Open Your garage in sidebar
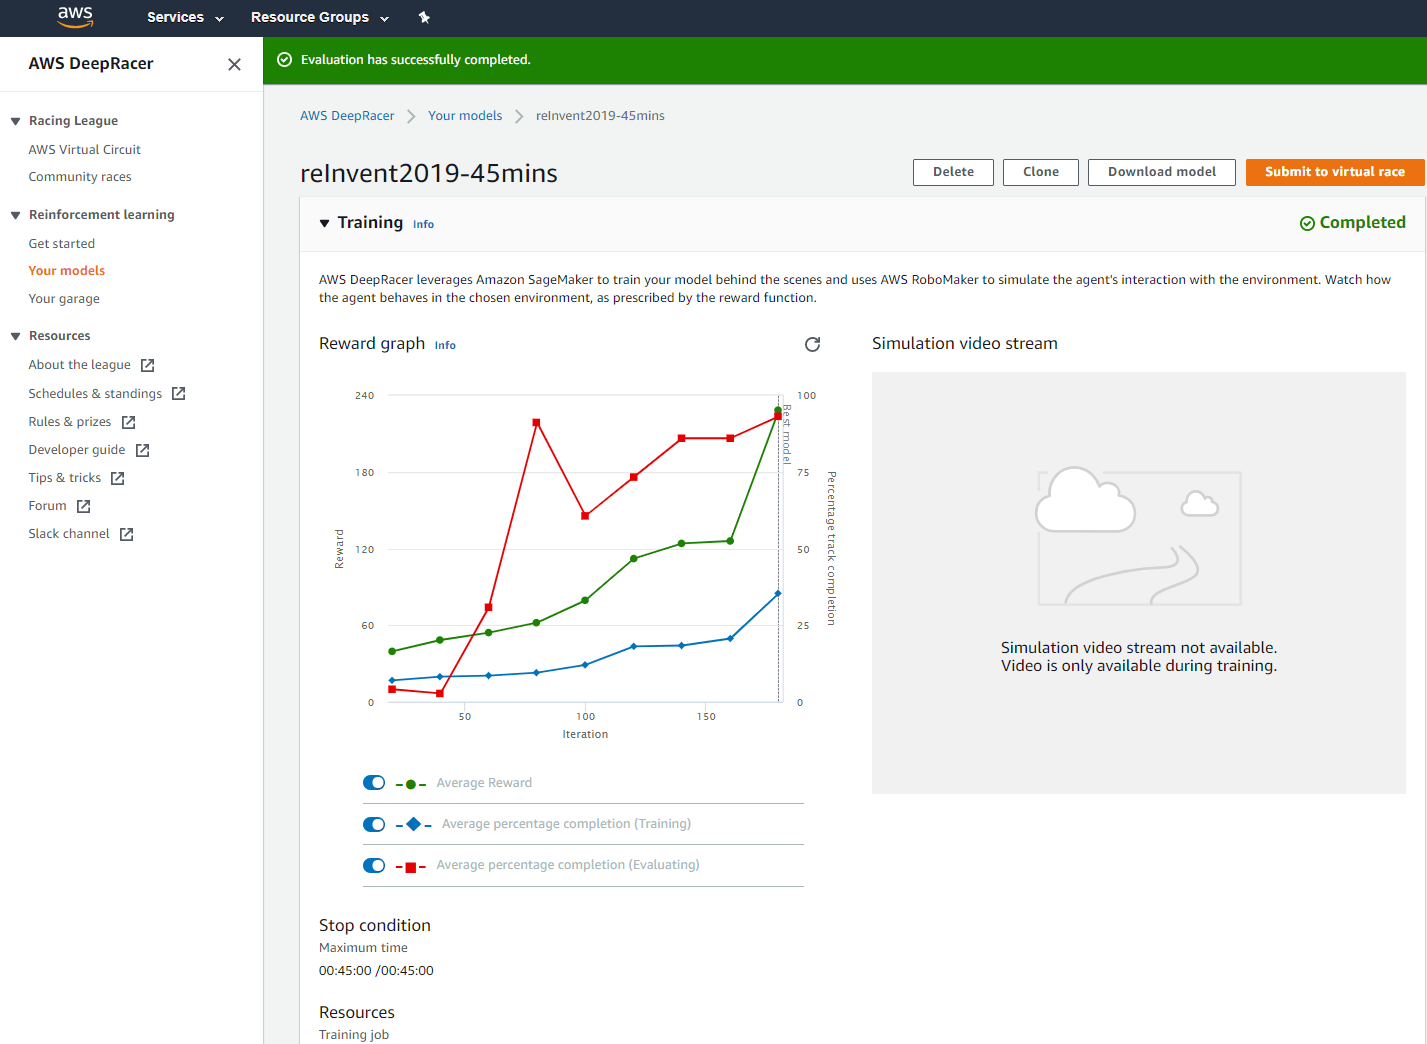Viewport: 1427px width, 1044px height. 64,299
